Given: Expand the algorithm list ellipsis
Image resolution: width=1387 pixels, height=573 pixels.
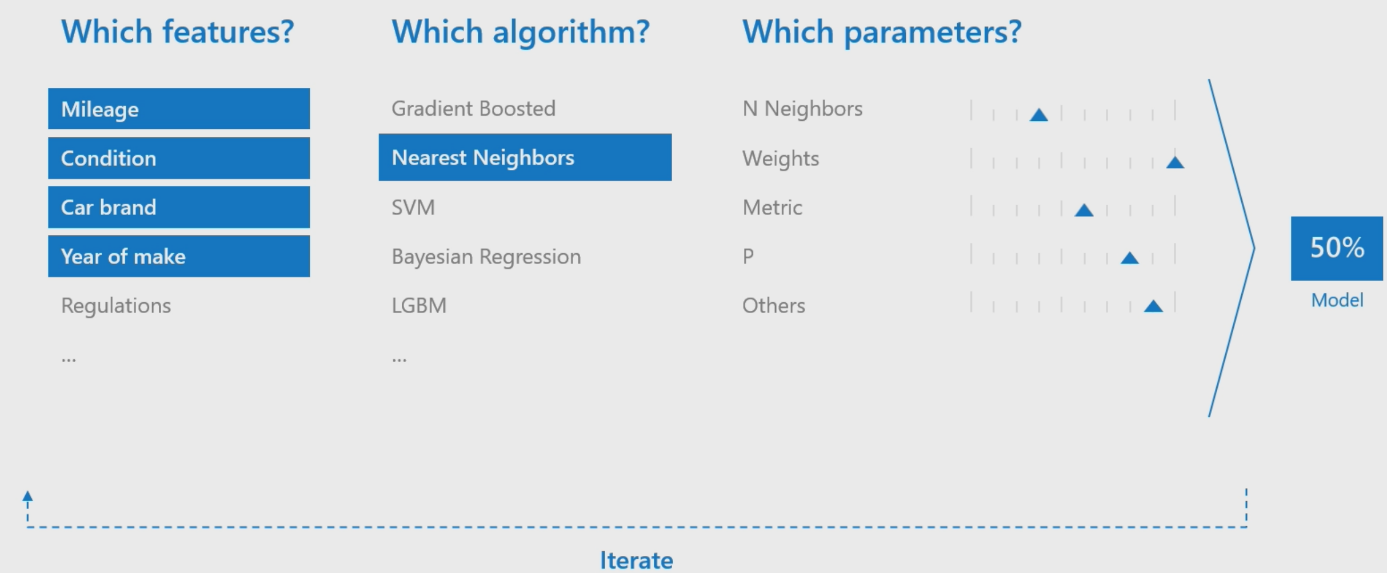Looking at the screenshot, I should (x=399, y=357).
